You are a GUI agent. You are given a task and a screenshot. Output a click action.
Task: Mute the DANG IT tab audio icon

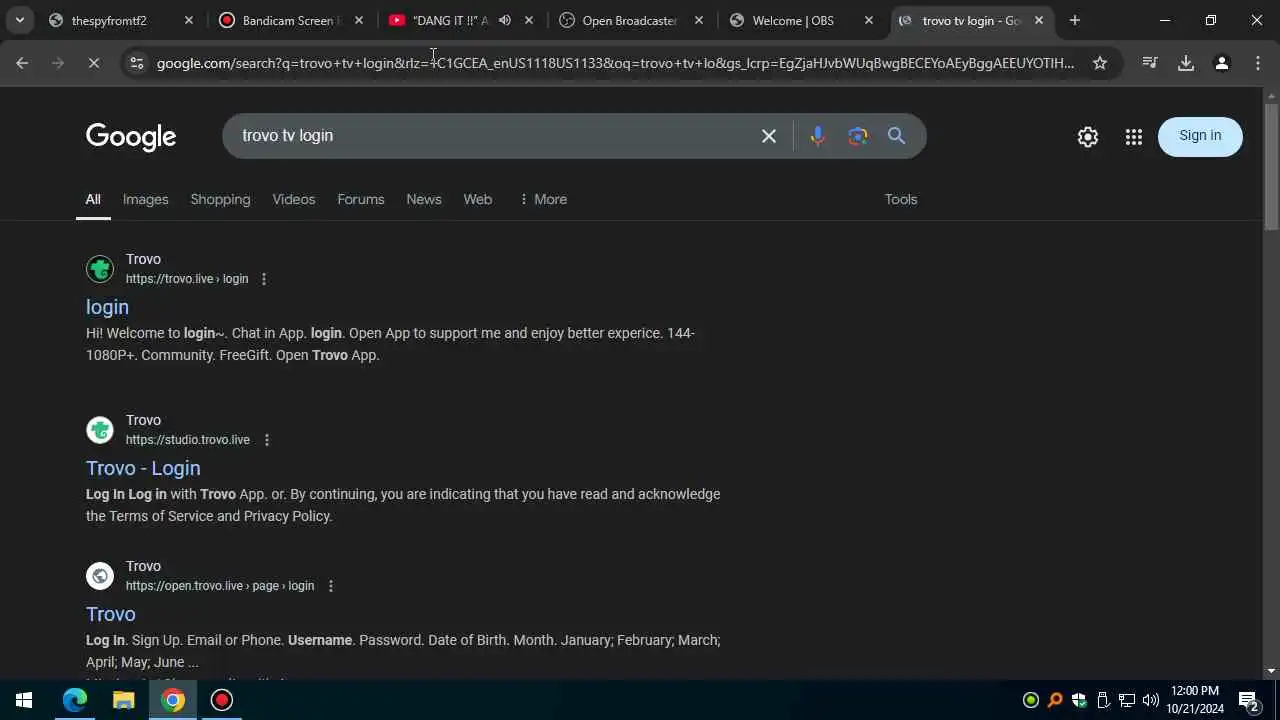[x=505, y=20]
